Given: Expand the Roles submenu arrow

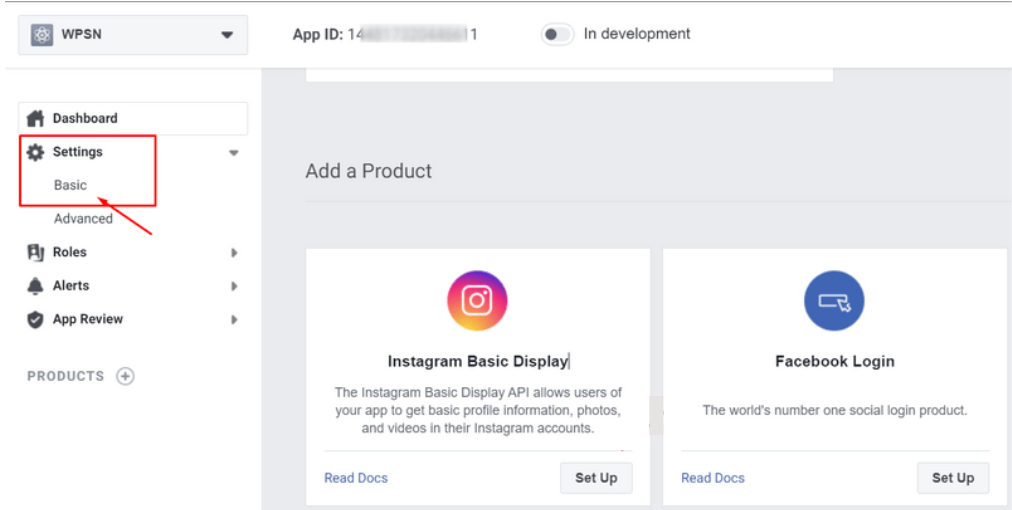Looking at the screenshot, I should (234, 253).
